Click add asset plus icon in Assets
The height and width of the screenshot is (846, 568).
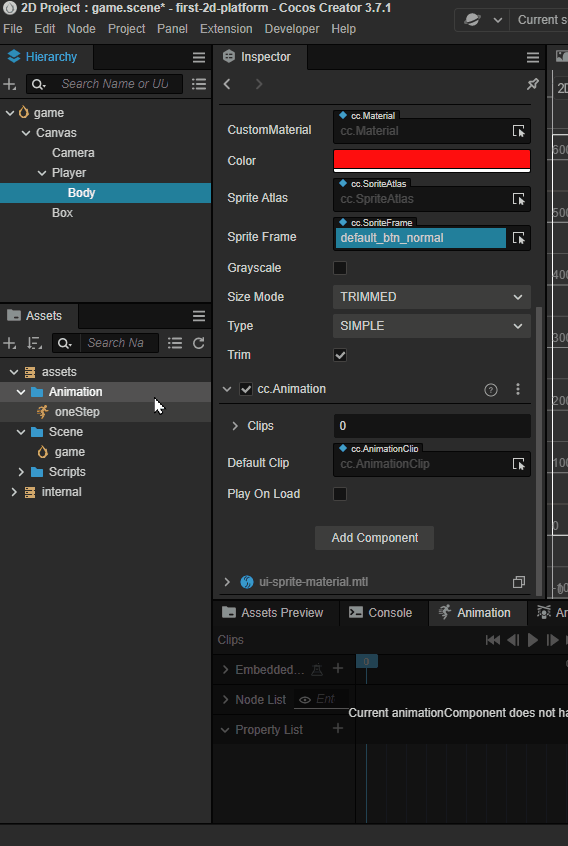(x=10, y=343)
